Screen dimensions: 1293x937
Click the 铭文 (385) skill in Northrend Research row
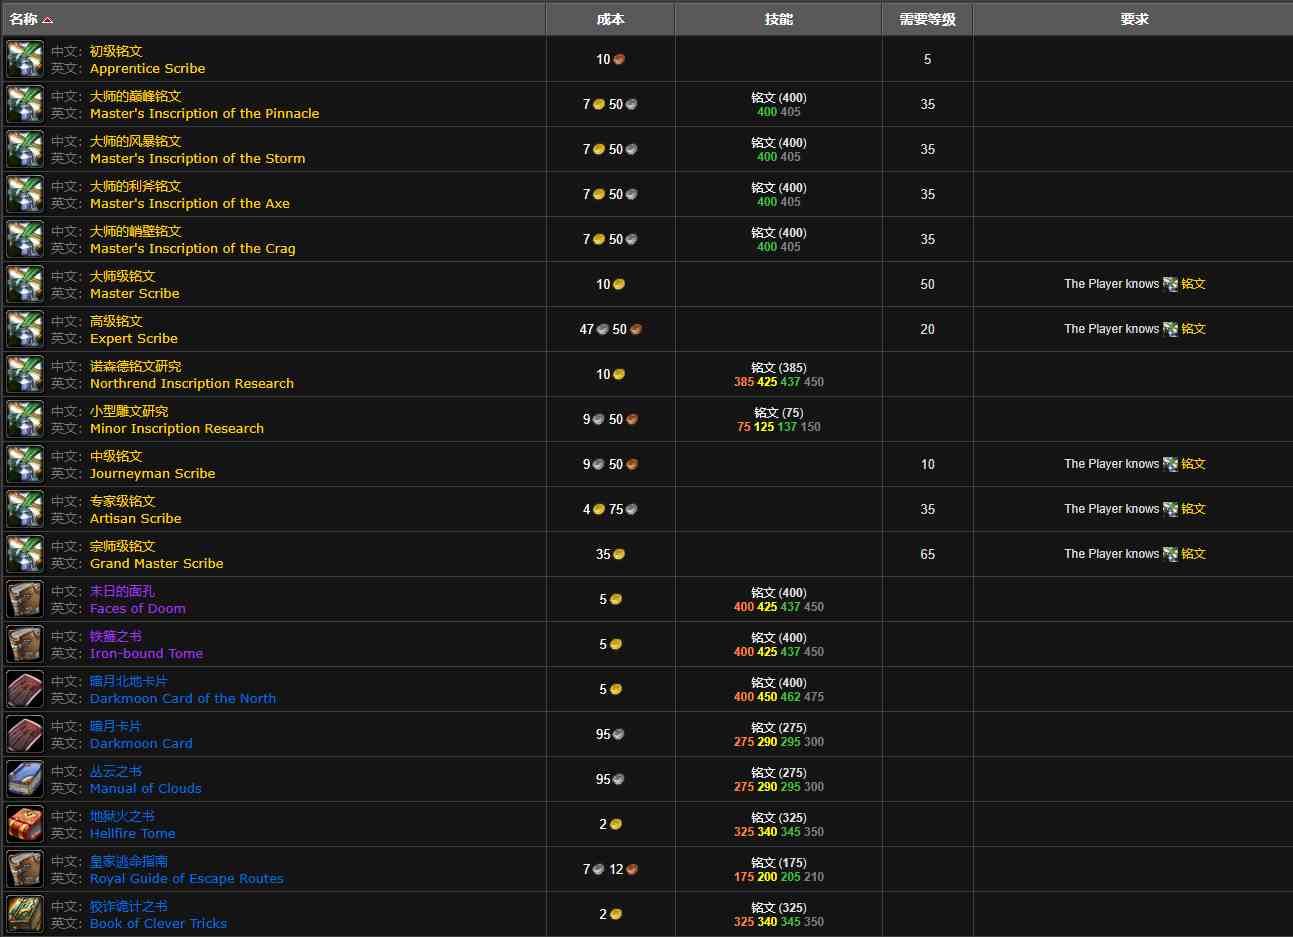[x=778, y=367]
